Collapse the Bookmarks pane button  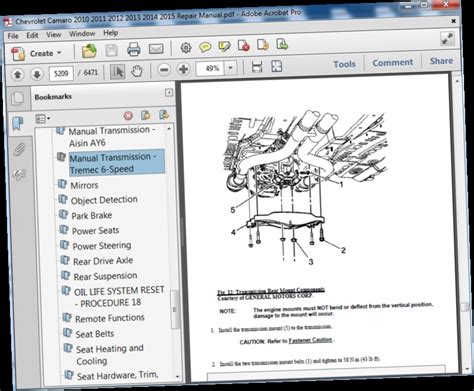pyautogui.click(x=169, y=92)
